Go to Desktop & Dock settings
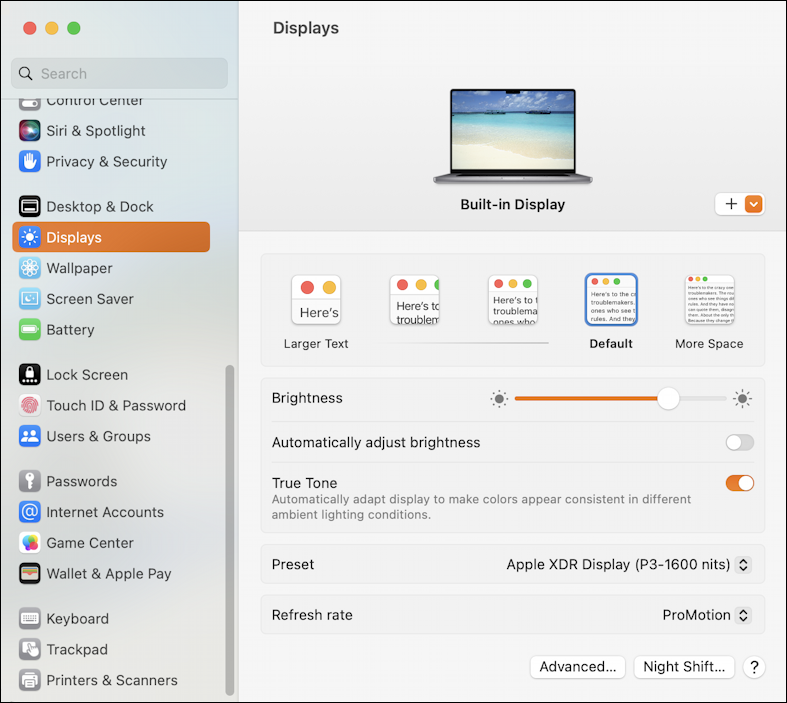The image size is (787, 703). point(100,207)
